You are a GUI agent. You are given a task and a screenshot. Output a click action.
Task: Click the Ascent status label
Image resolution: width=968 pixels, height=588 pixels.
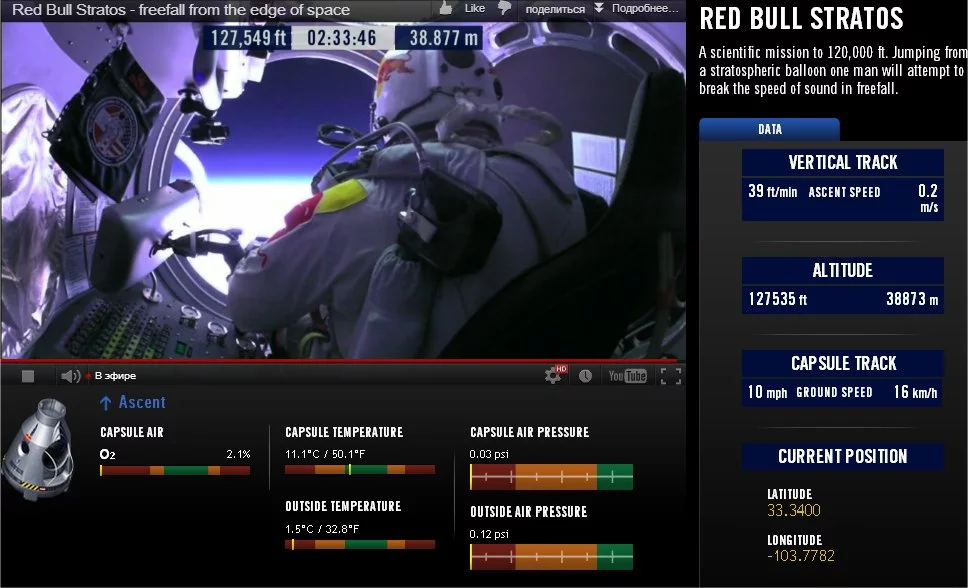[x=133, y=402]
